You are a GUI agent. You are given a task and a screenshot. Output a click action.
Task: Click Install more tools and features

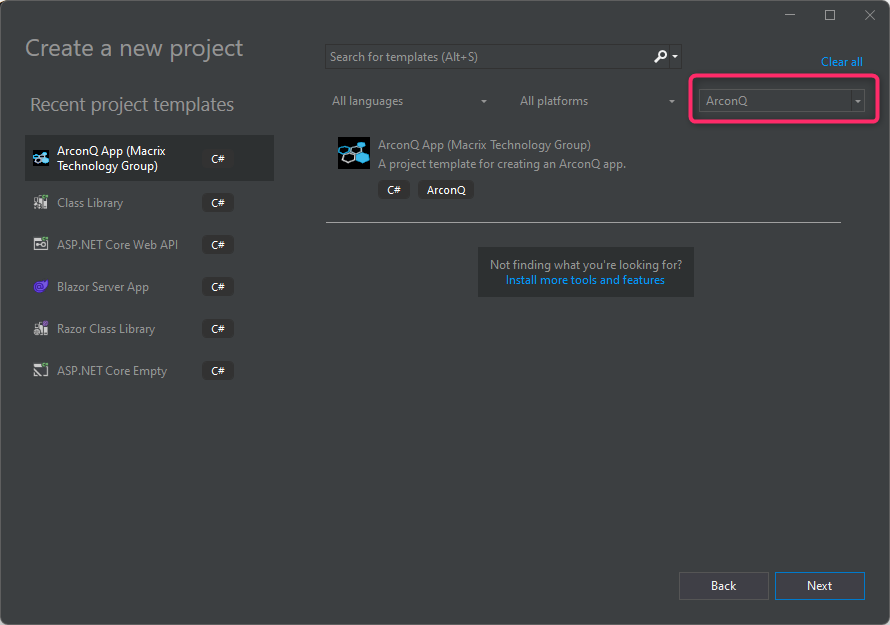585,280
